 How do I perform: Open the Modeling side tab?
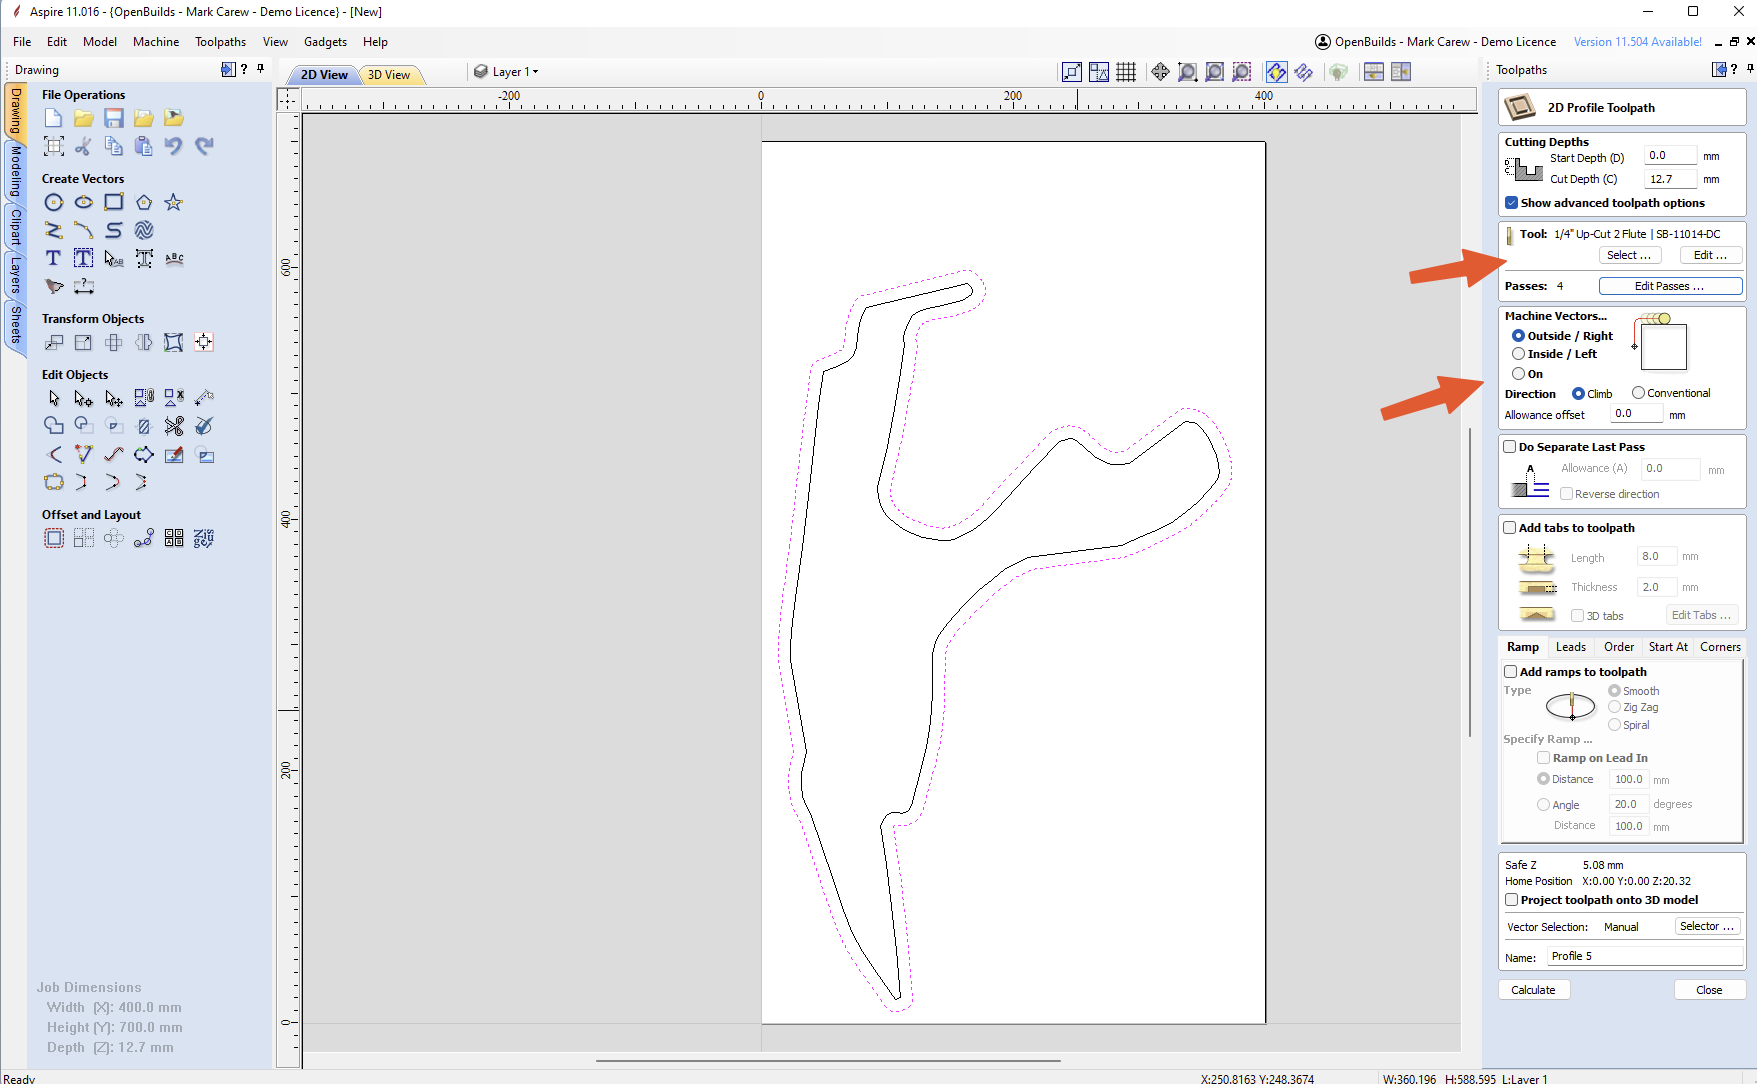click(x=16, y=171)
